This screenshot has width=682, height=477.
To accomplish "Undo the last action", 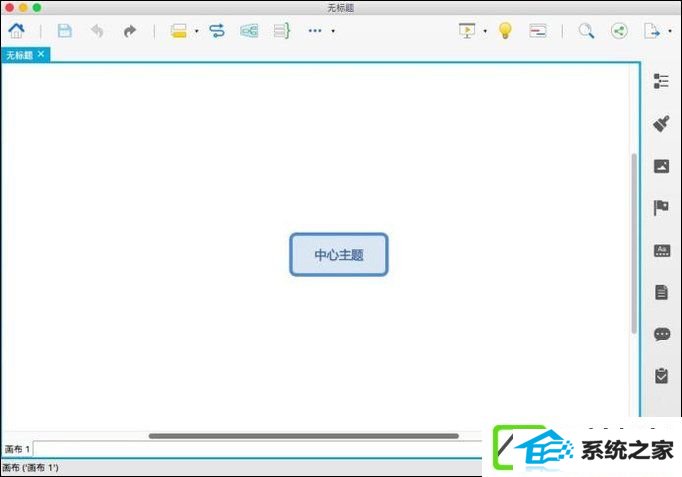I will (x=97, y=31).
